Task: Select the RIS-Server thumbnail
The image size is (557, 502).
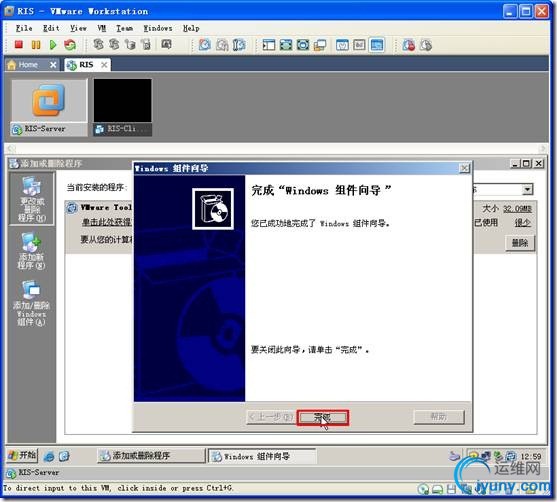Action: point(49,107)
